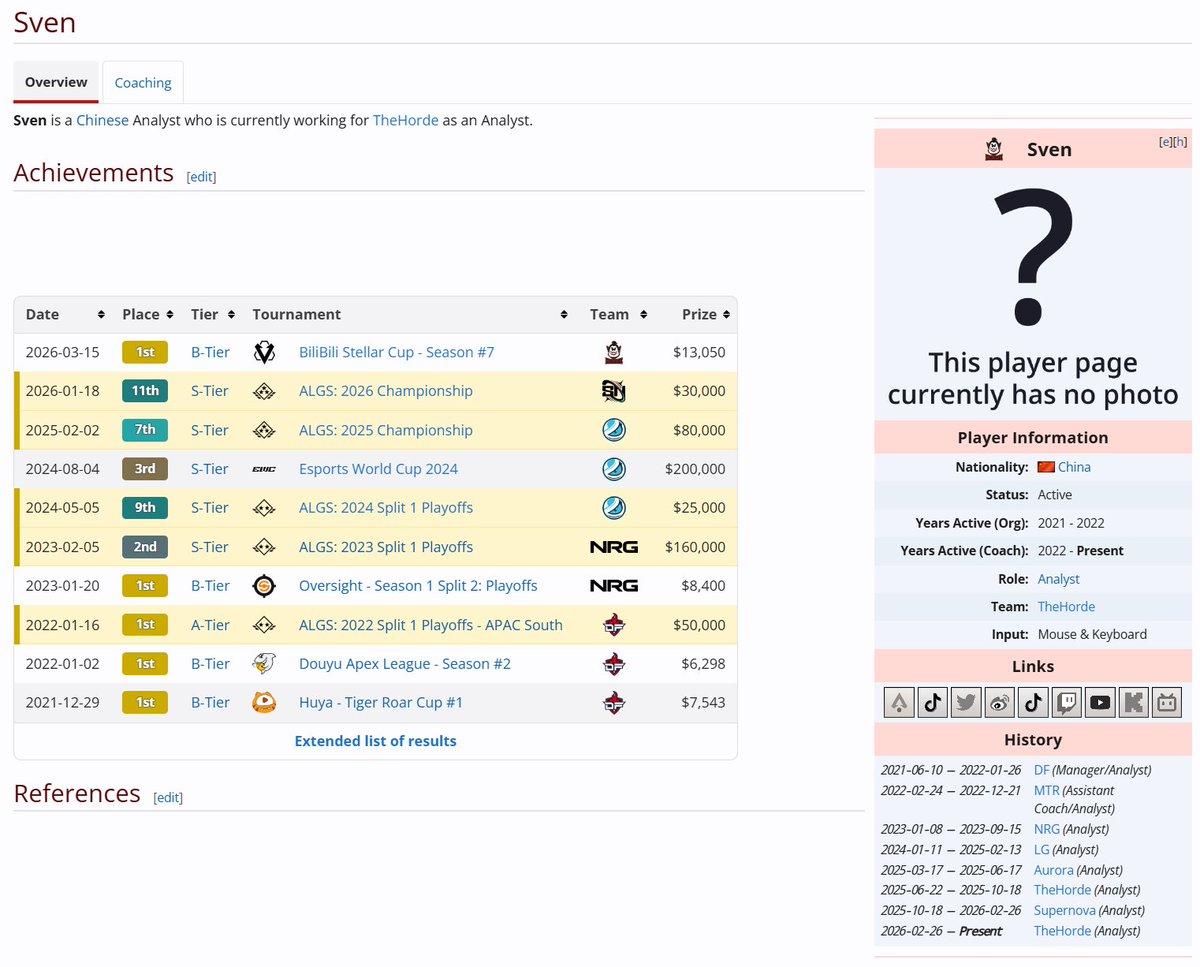Open ALGS: 2022 Split 1 Playoffs - APAC South

tap(431, 625)
